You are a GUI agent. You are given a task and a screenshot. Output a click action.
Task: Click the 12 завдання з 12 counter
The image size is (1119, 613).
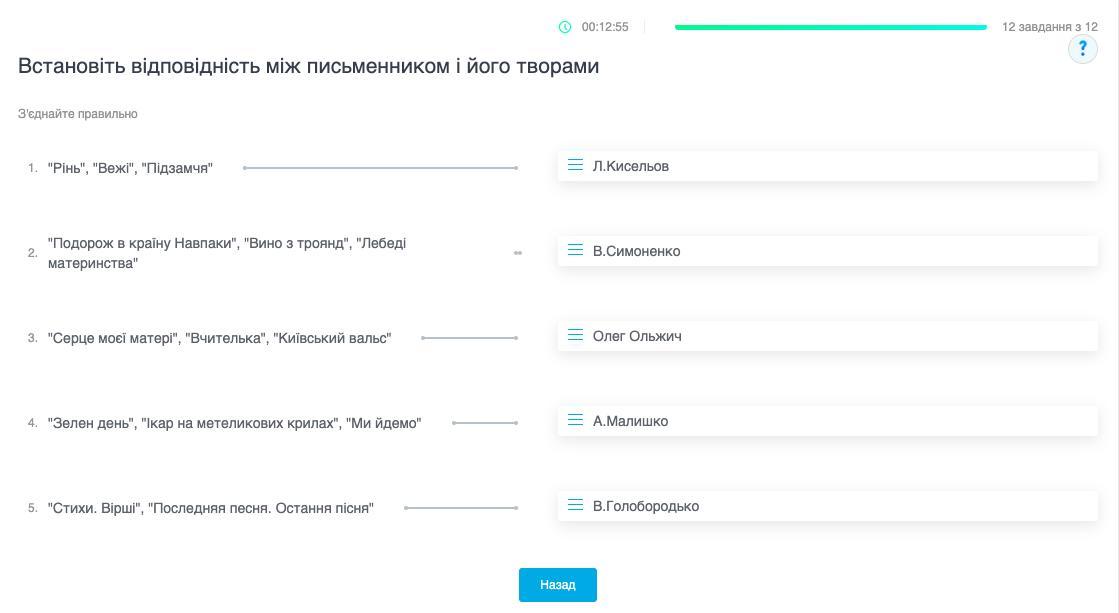[x=1050, y=27]
